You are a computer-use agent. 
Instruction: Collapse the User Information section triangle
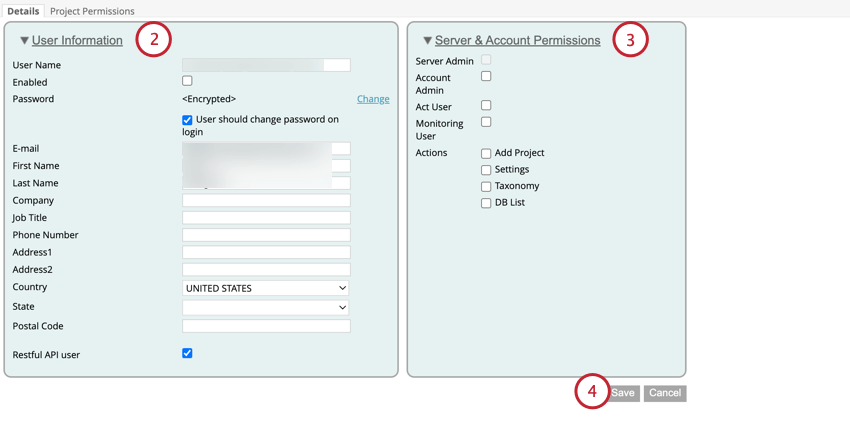(x=24, y=41)
